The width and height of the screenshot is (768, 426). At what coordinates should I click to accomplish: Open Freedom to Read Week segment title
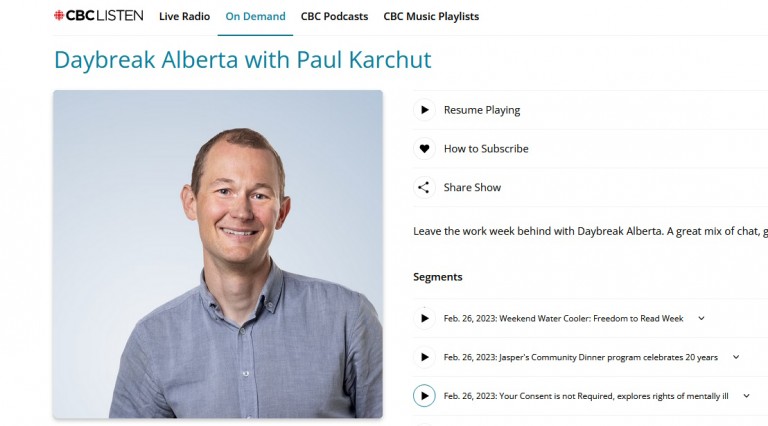[x=563, y=318]
